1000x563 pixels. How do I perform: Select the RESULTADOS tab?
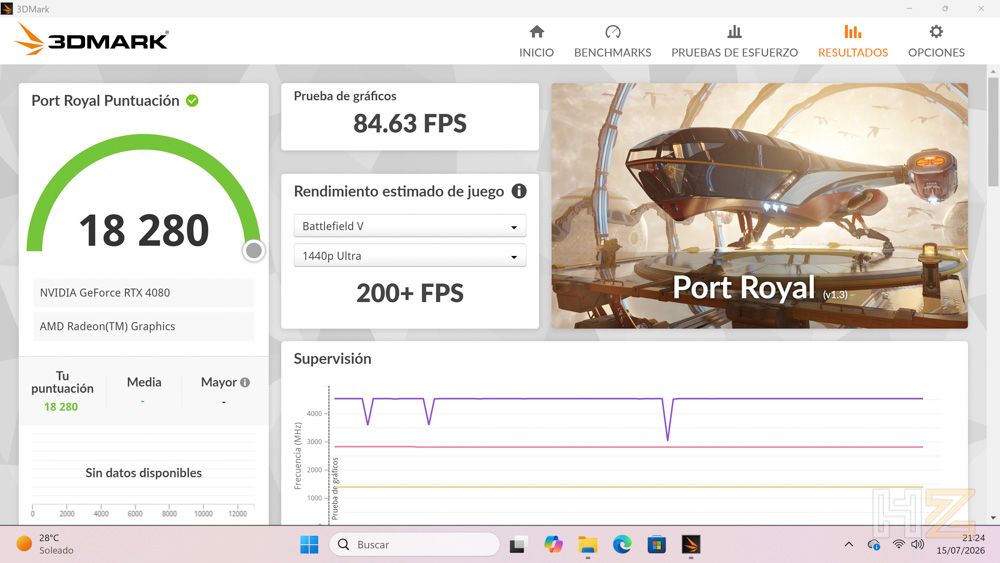coord(853,41)
